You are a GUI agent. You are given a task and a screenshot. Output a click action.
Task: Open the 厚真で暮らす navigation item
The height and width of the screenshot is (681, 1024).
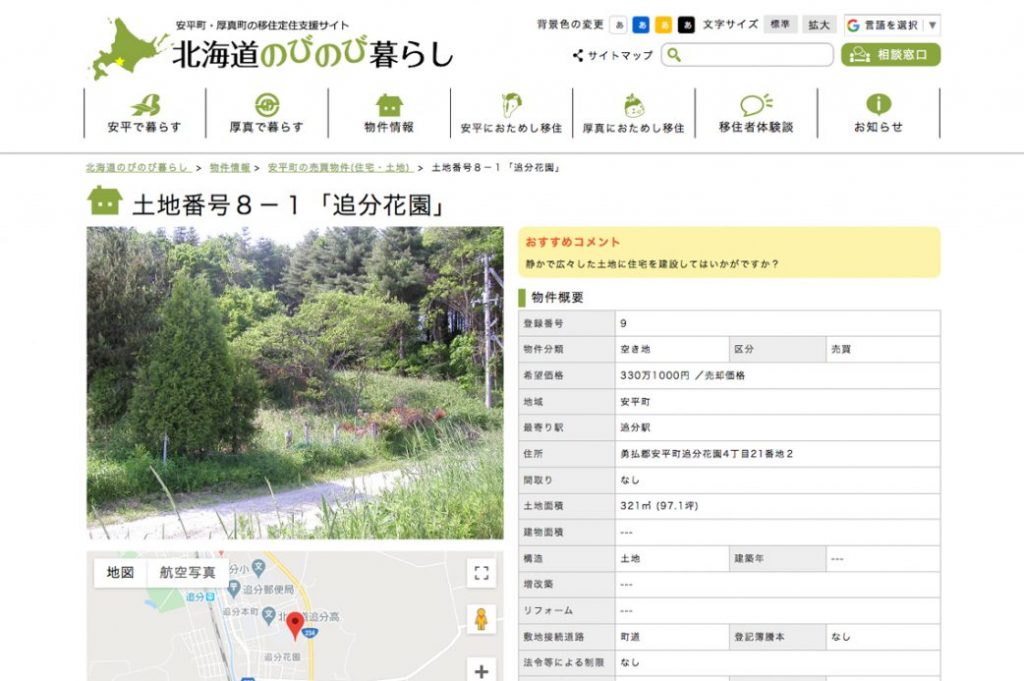[x=266, y=113]
